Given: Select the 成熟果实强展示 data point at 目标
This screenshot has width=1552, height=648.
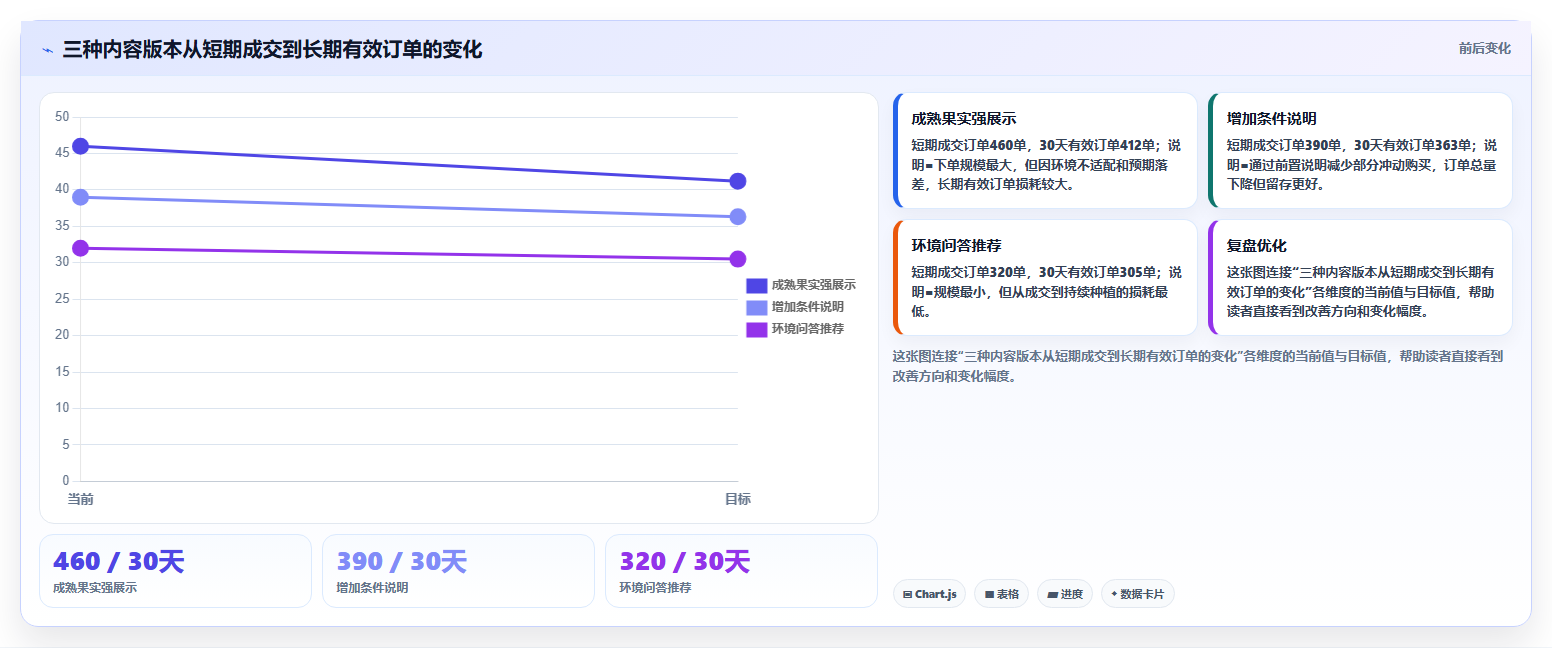Looking at the screenshot, I should point(738,181).
